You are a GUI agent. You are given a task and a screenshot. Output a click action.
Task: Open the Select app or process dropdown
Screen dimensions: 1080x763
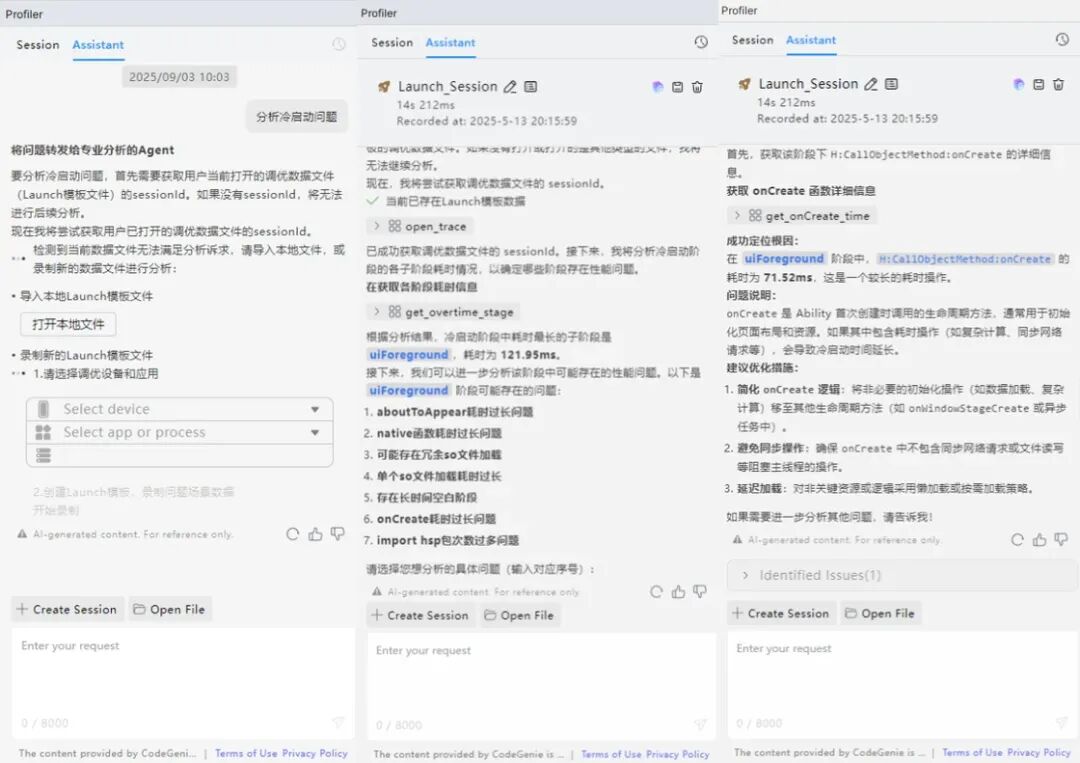[180, 432]
